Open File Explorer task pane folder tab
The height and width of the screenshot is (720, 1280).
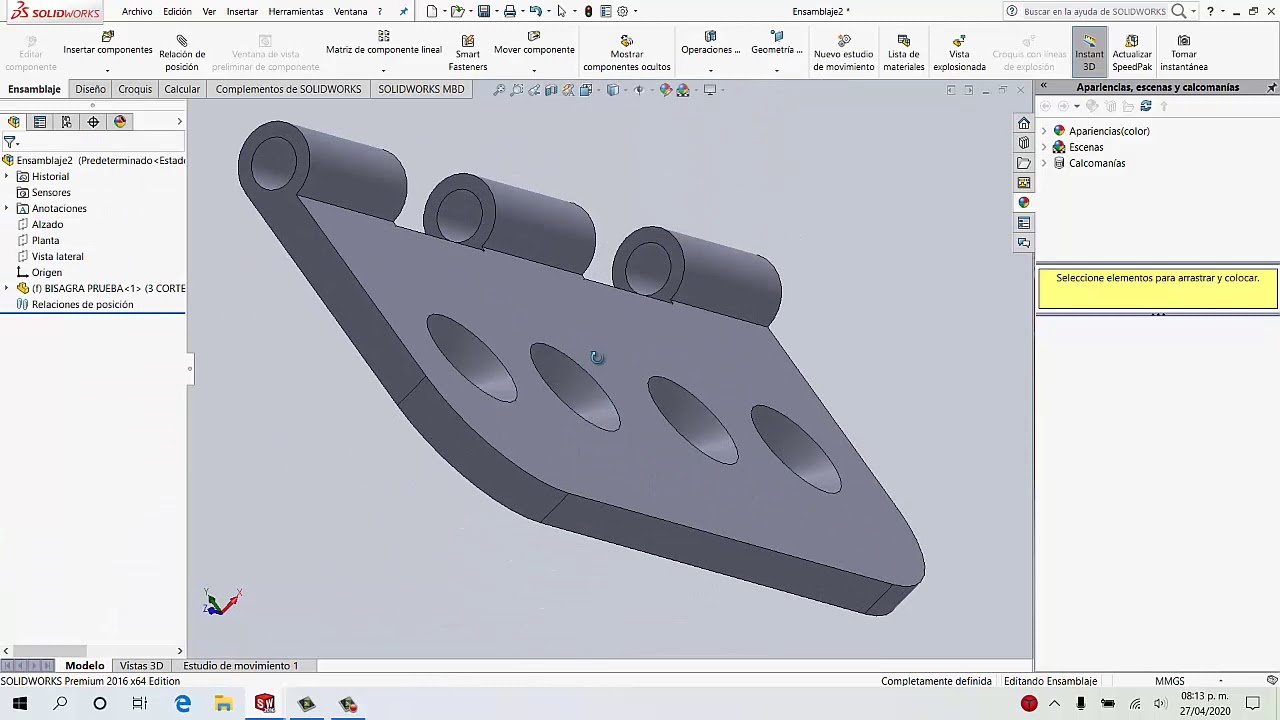[1024, 163]
